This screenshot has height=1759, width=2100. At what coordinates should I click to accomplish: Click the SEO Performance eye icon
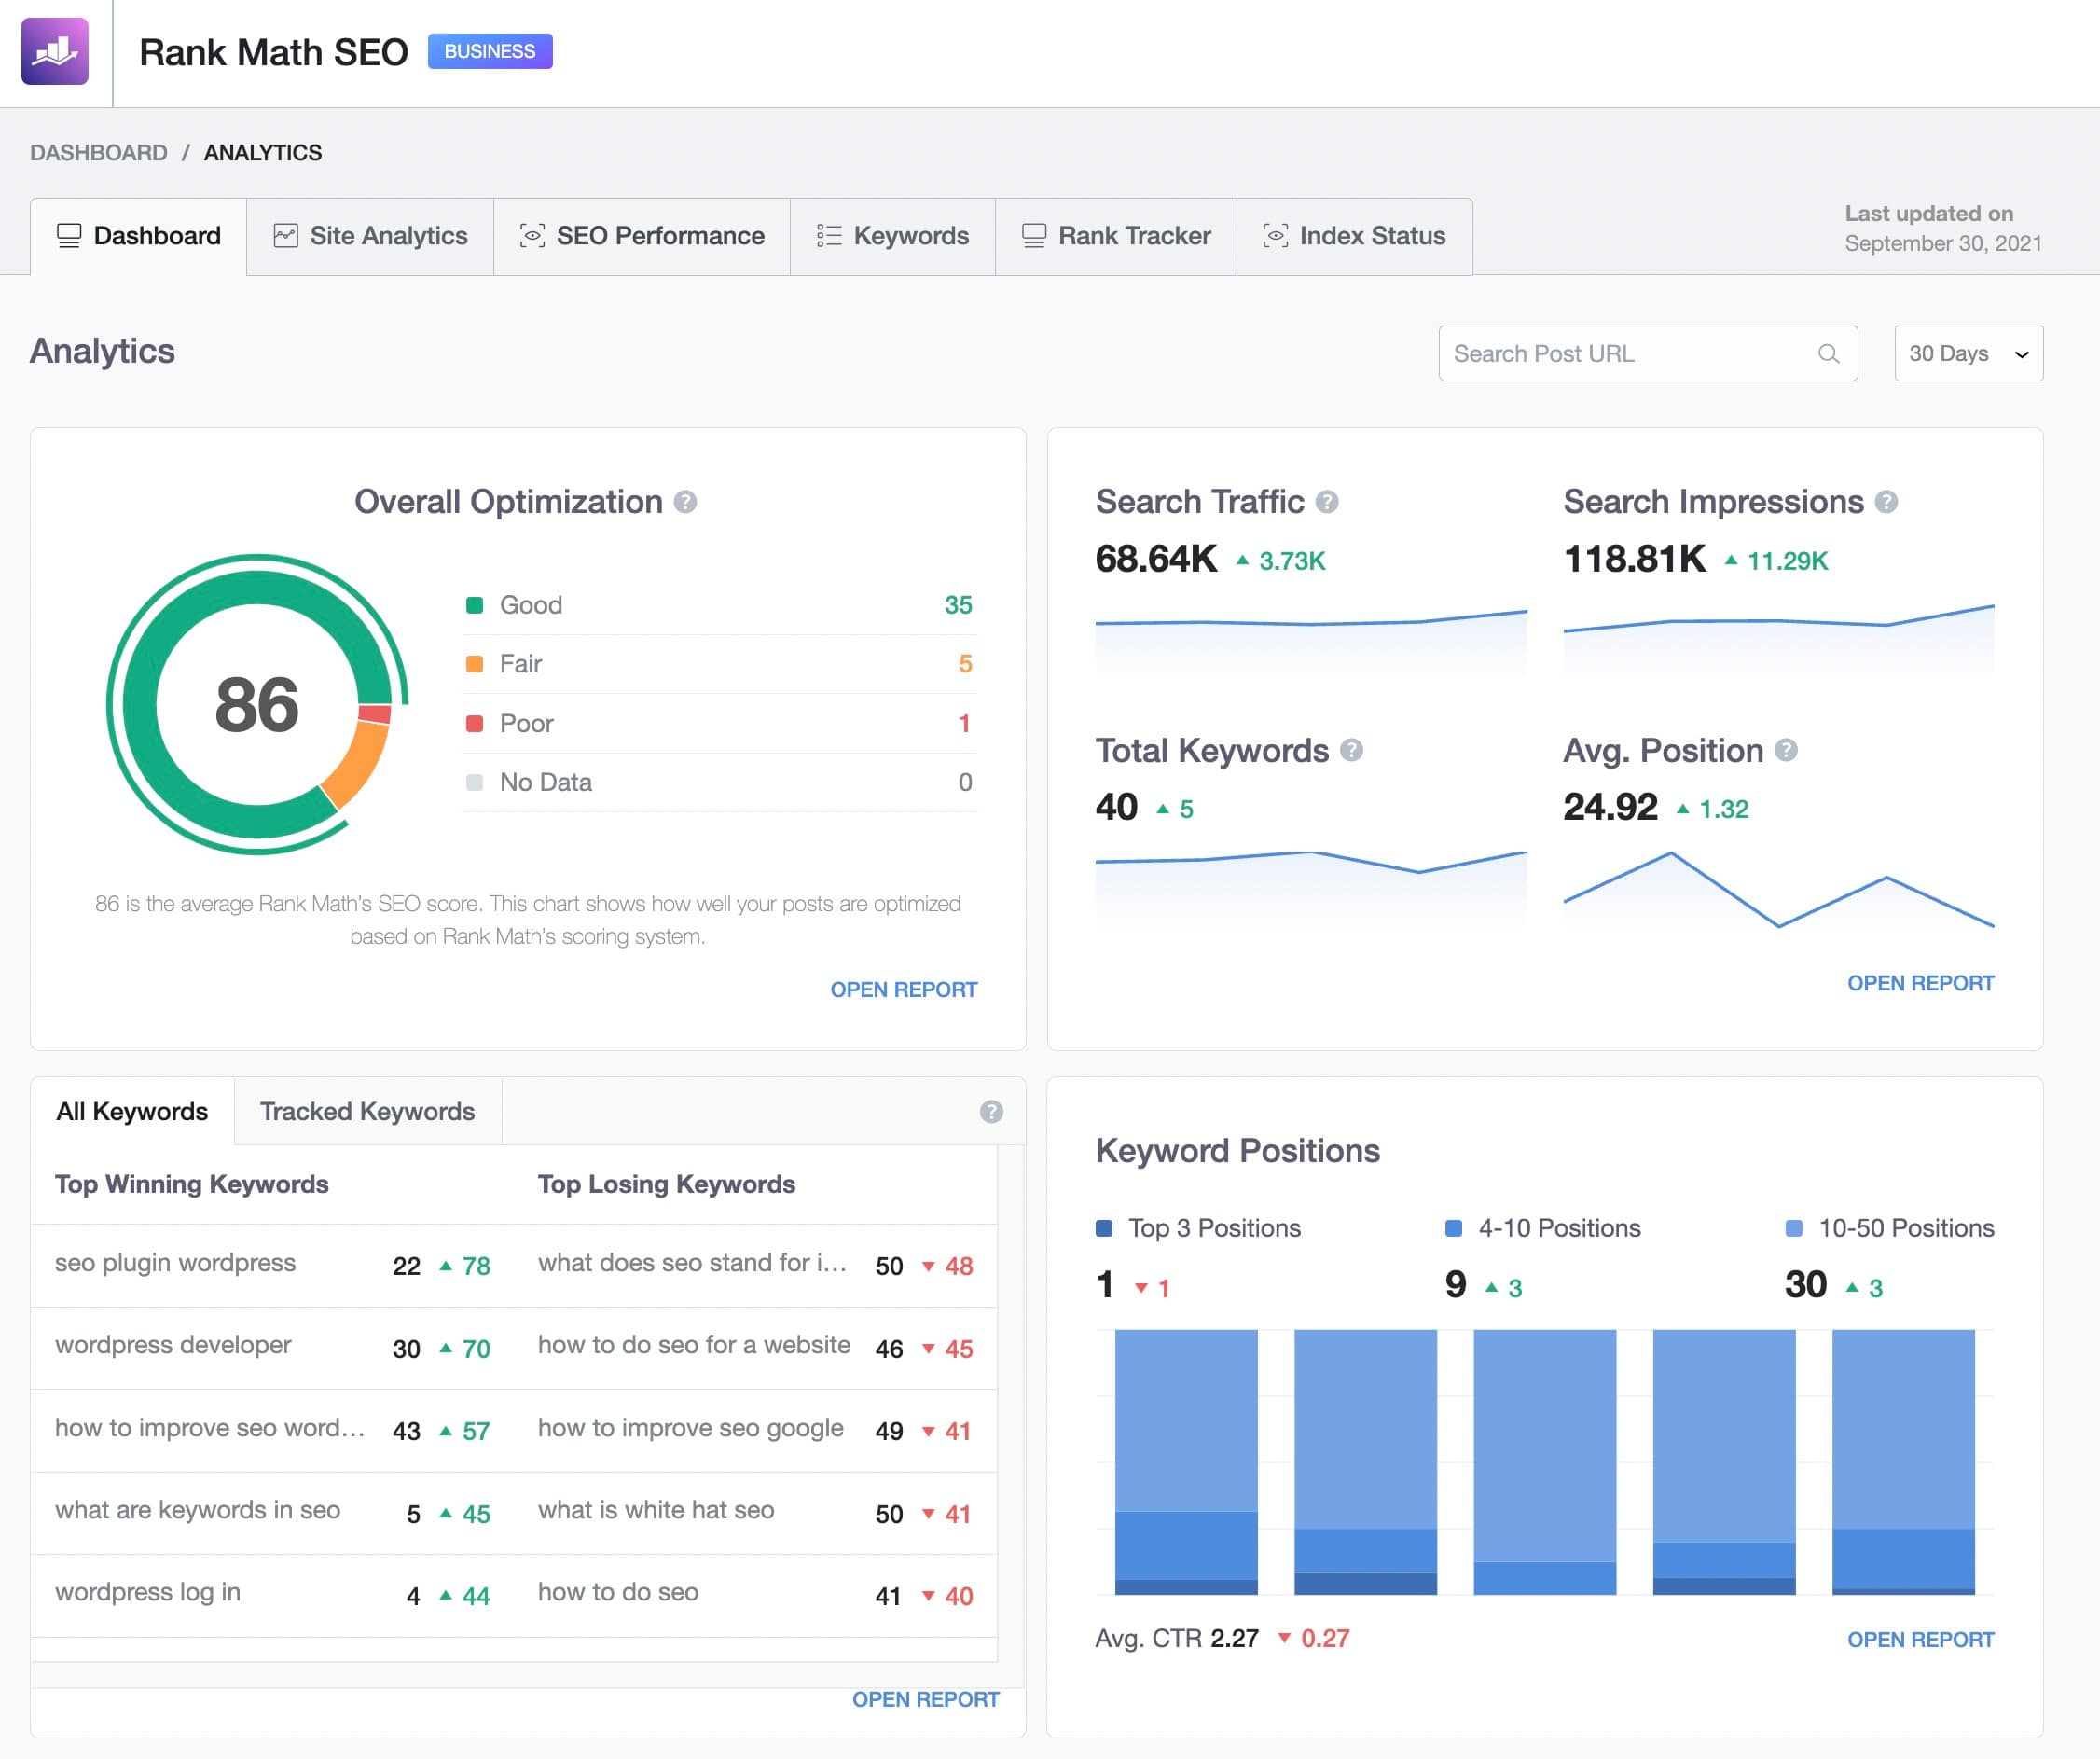click(x=533, y=236)
